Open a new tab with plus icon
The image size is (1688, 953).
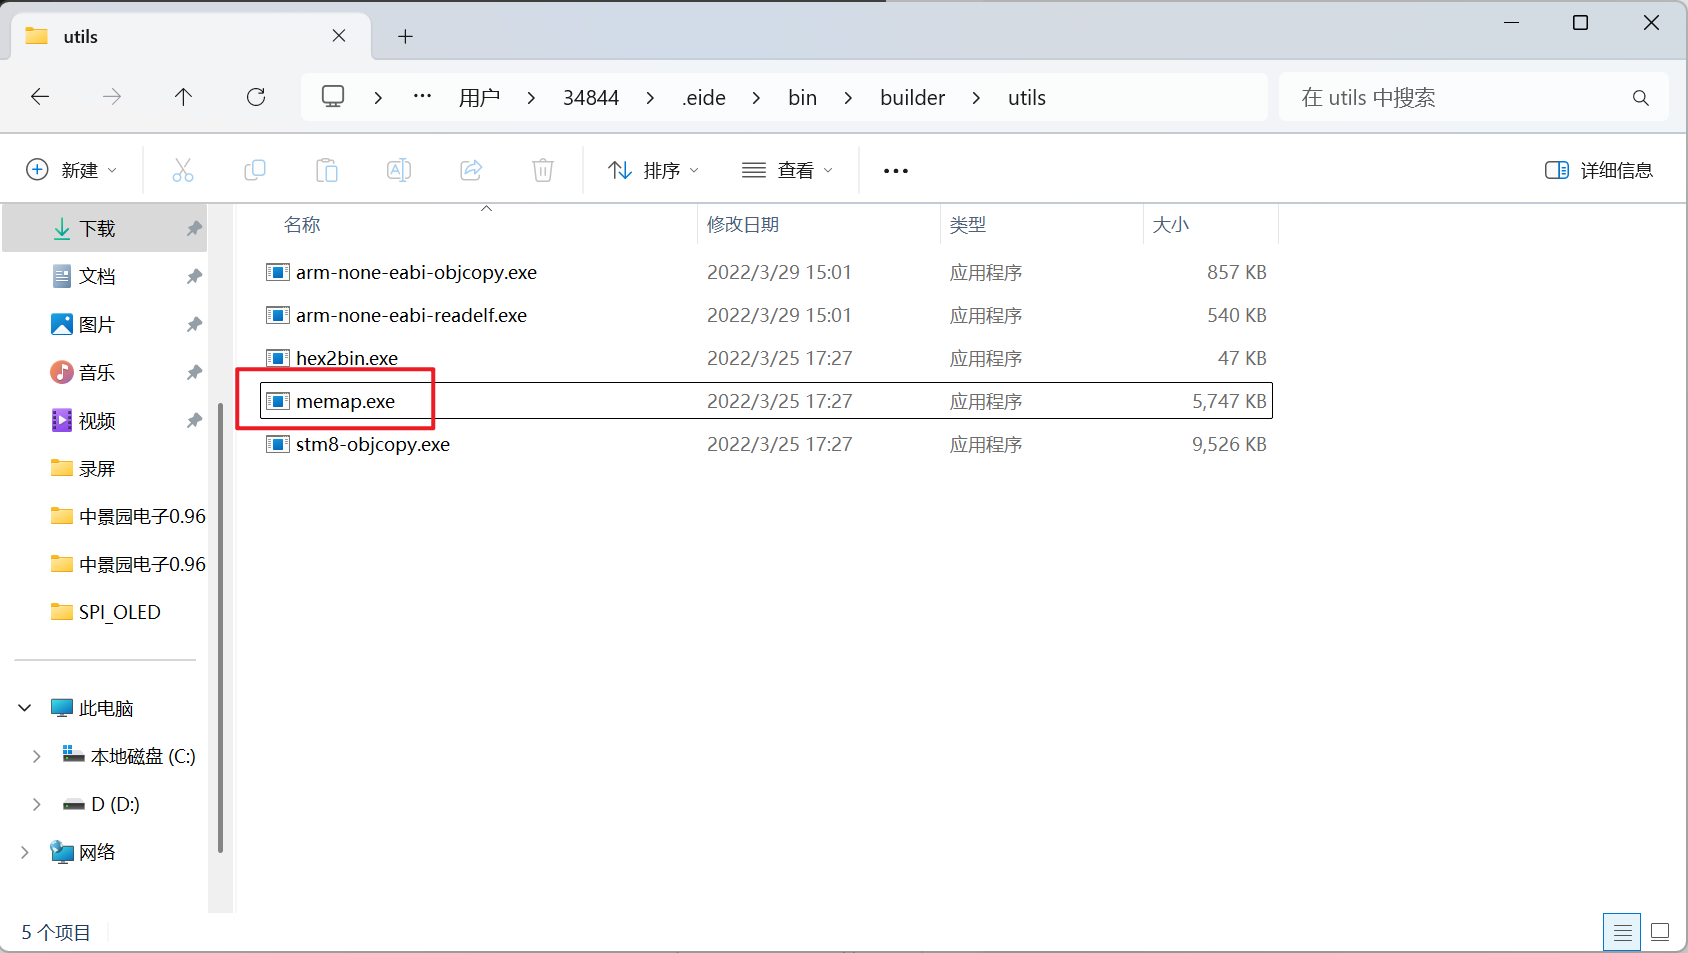[x=405, y=37]
